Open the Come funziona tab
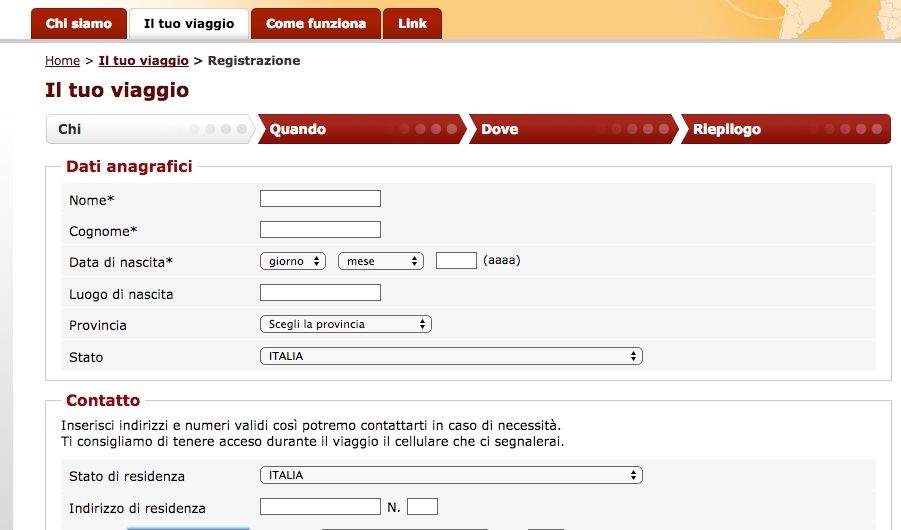Viewport: 901px width, 530px height. coord(316,24)
